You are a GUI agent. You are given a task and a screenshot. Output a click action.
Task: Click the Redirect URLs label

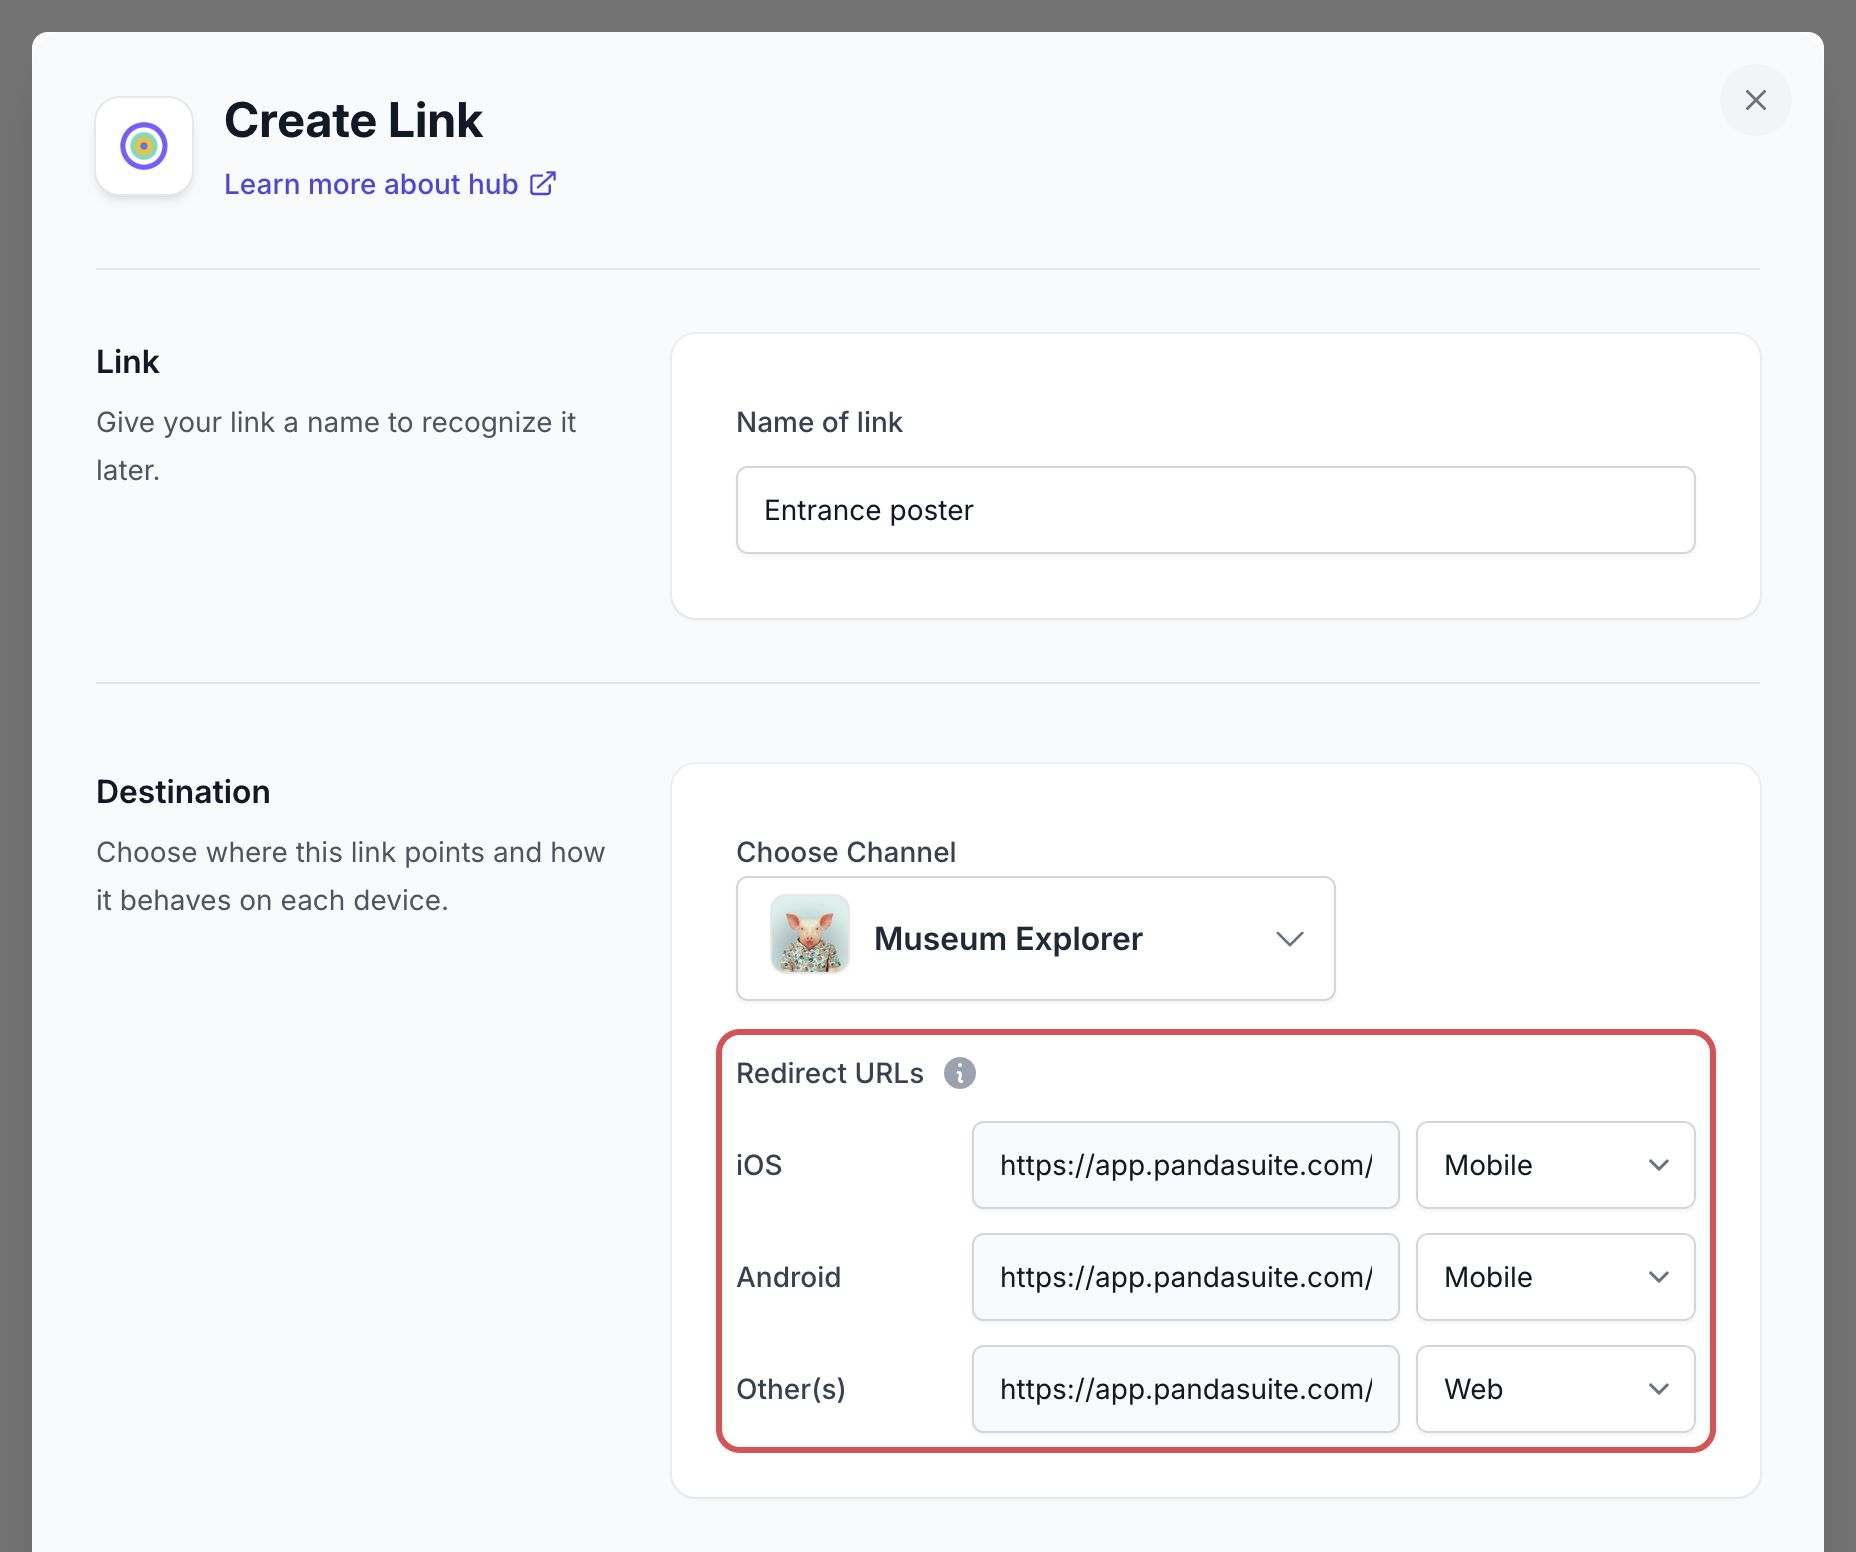[830, 1073]
